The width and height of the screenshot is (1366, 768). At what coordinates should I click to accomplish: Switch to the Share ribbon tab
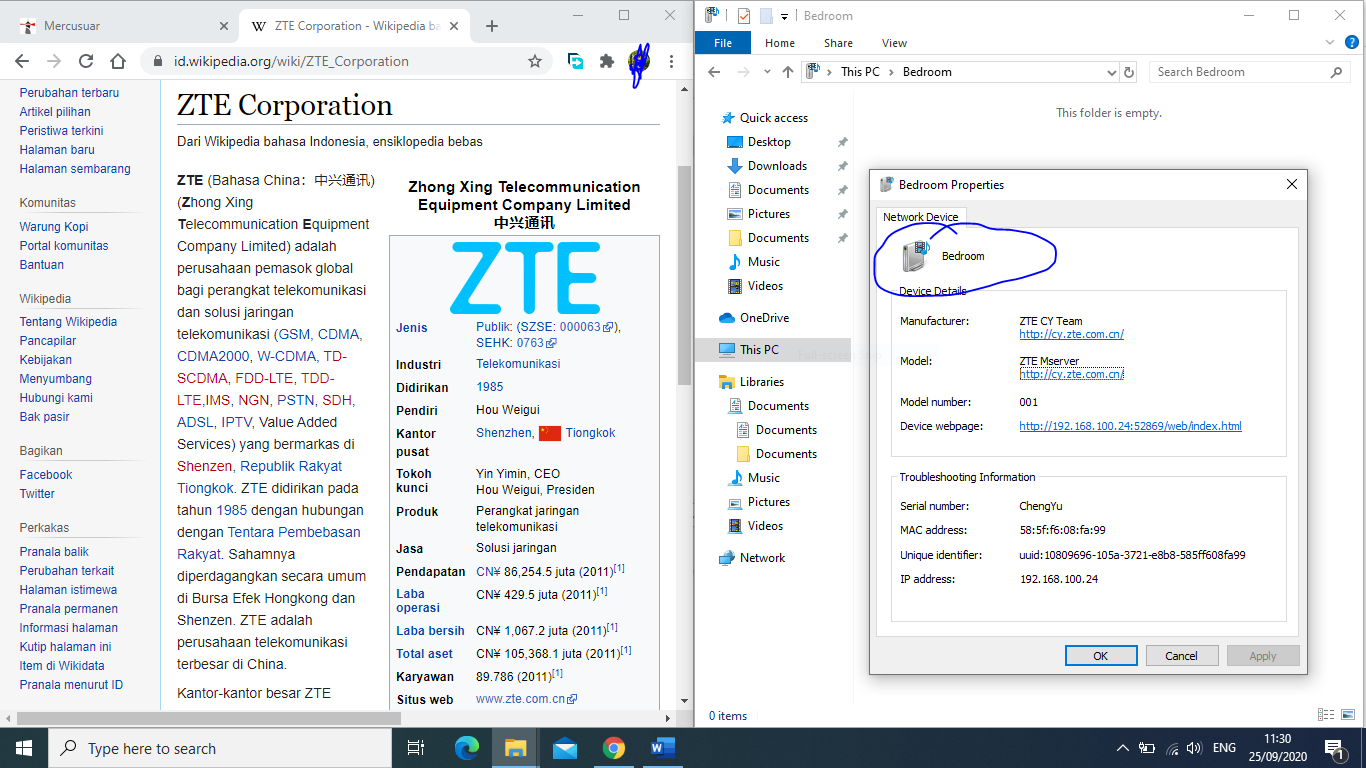838,42
